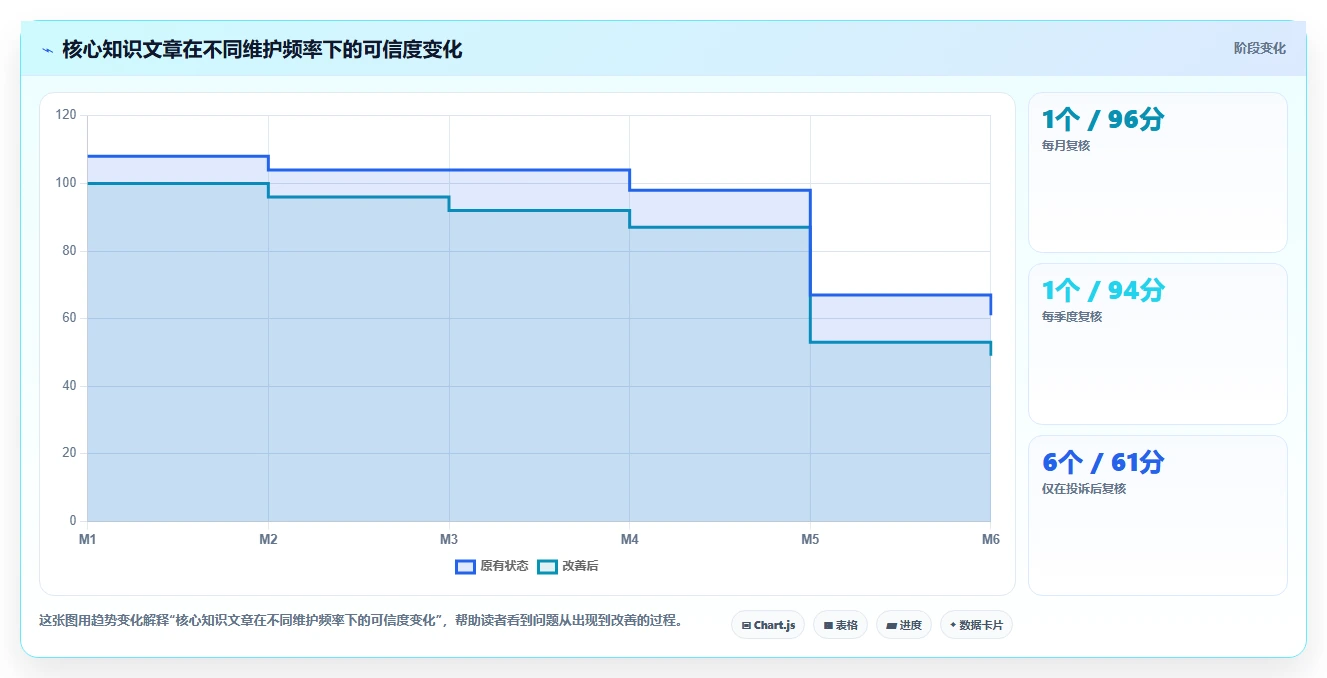Click the 120 y-axis label
Screen dimensions: 1327x678
pos(66,115)
